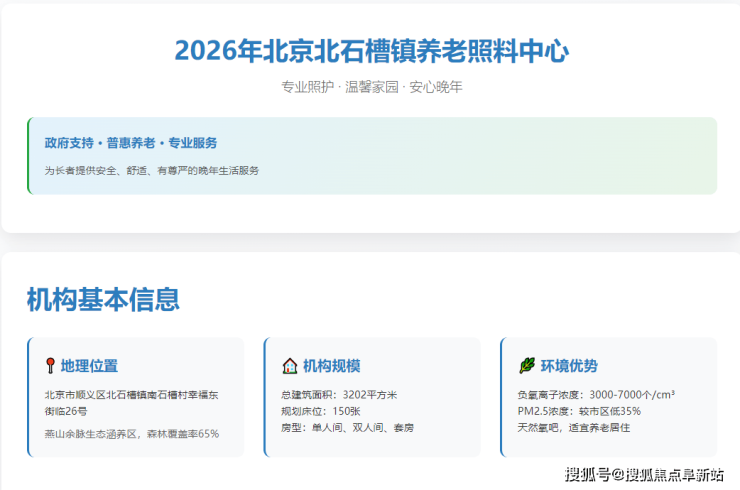Select the 总建筑面积:3202平方米 line

pos(340,395)
